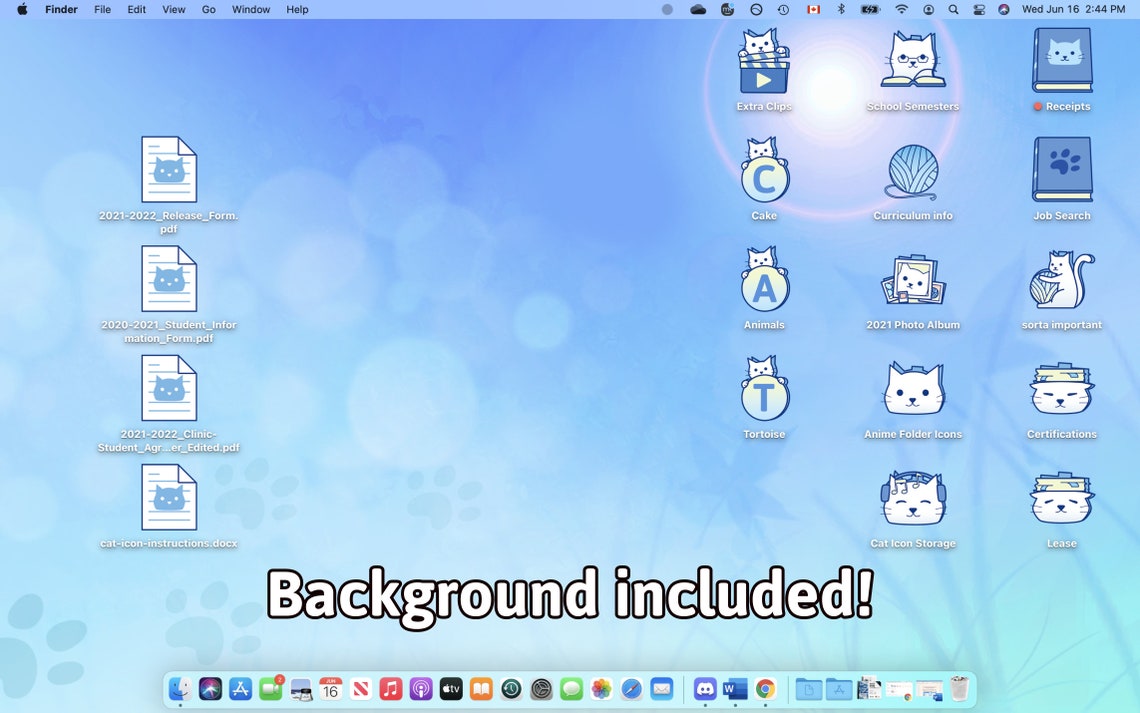Open the Podcasts app from the Dock

421,689
